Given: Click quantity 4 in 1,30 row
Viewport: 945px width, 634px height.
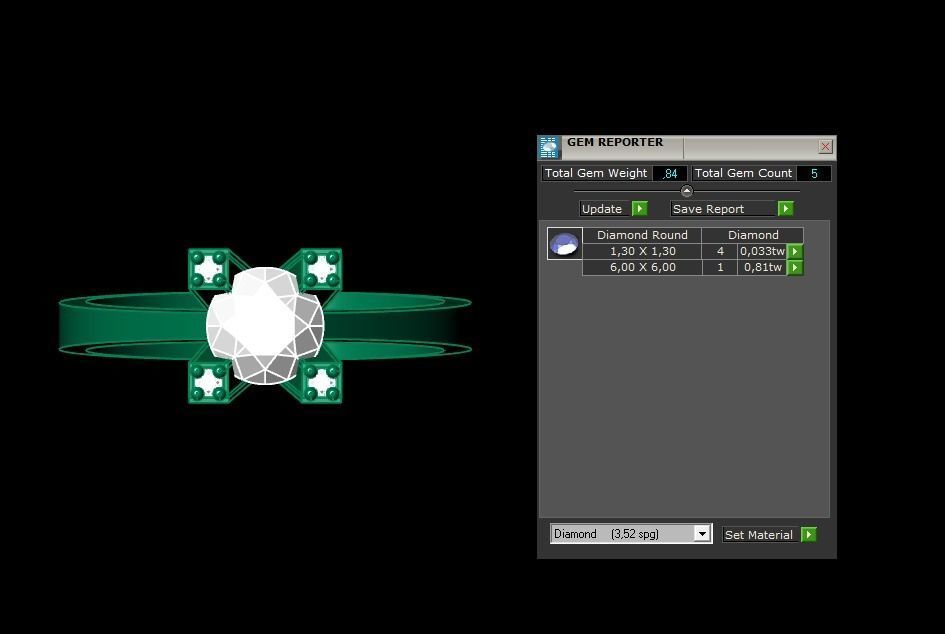Looking at the screenshot, I should pos(720,251).
